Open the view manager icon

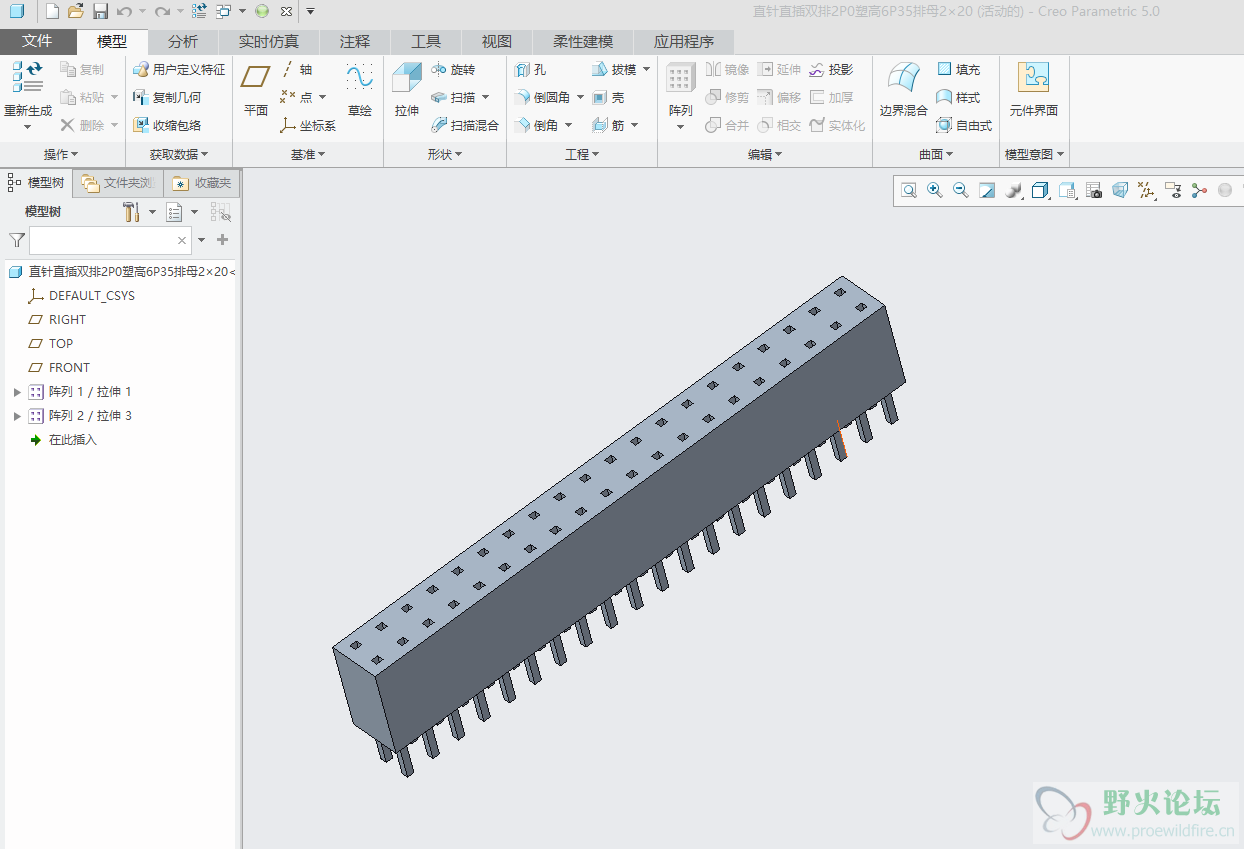click(x=1094, y=190)
